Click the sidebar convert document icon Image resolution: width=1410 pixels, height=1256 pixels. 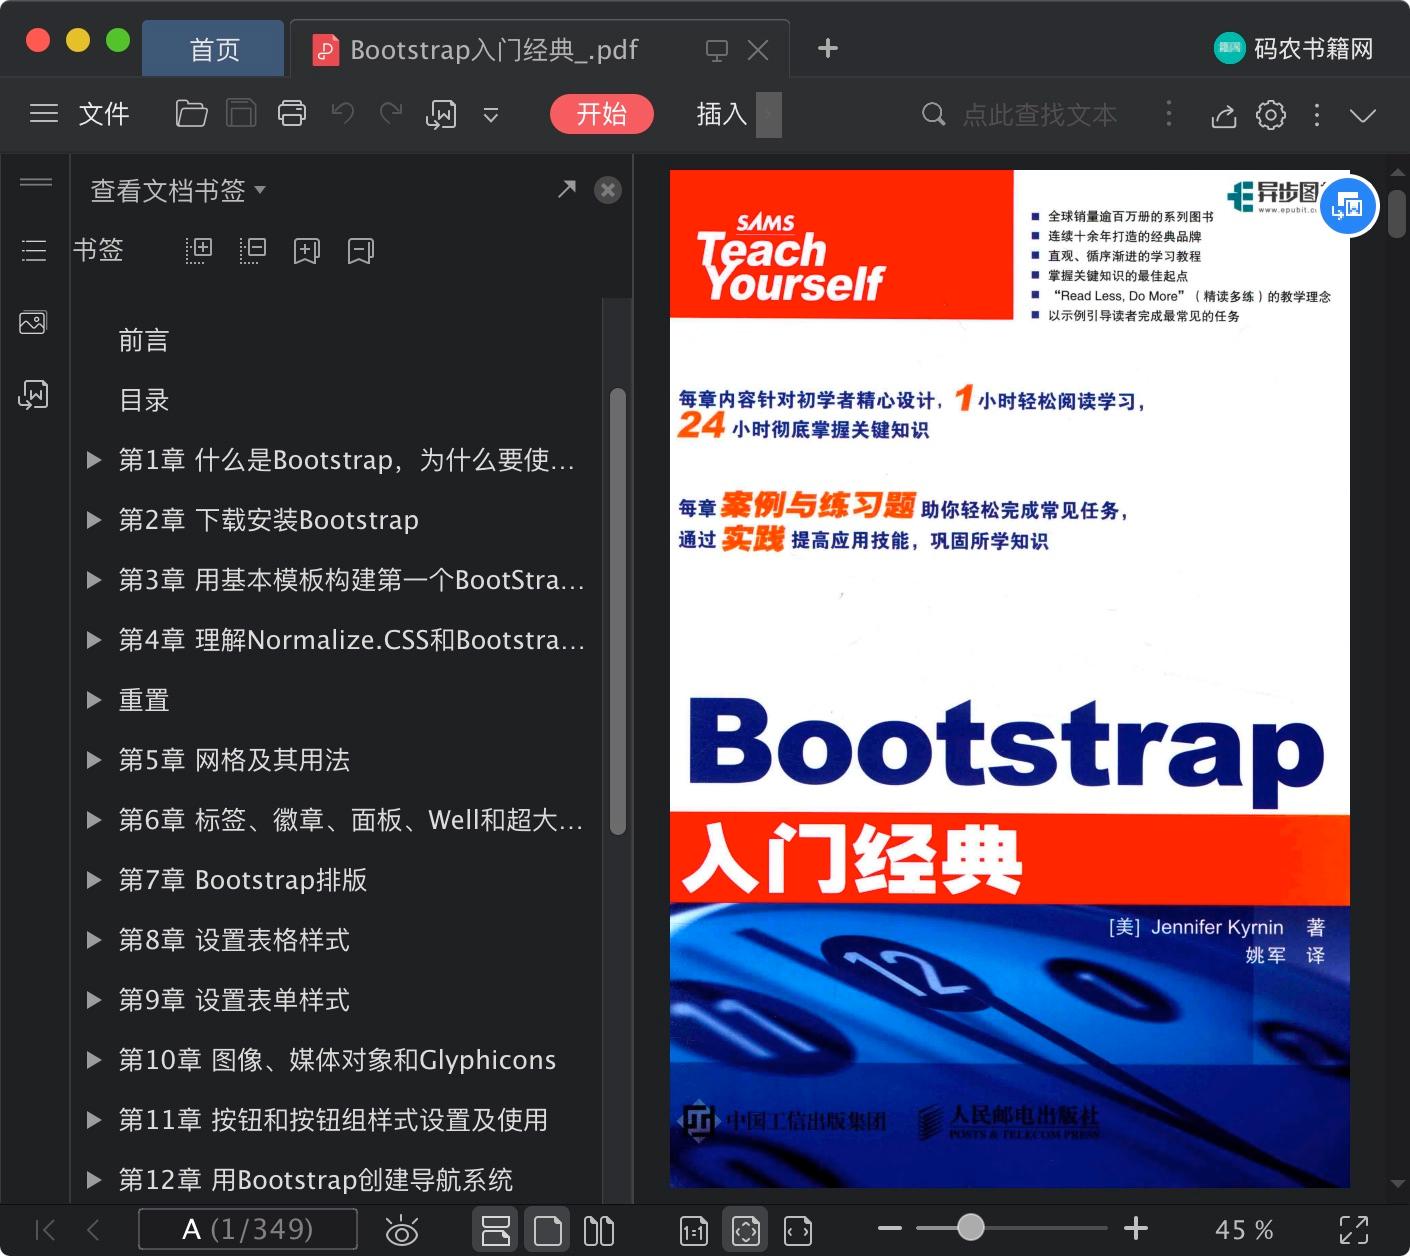[33, 394]
